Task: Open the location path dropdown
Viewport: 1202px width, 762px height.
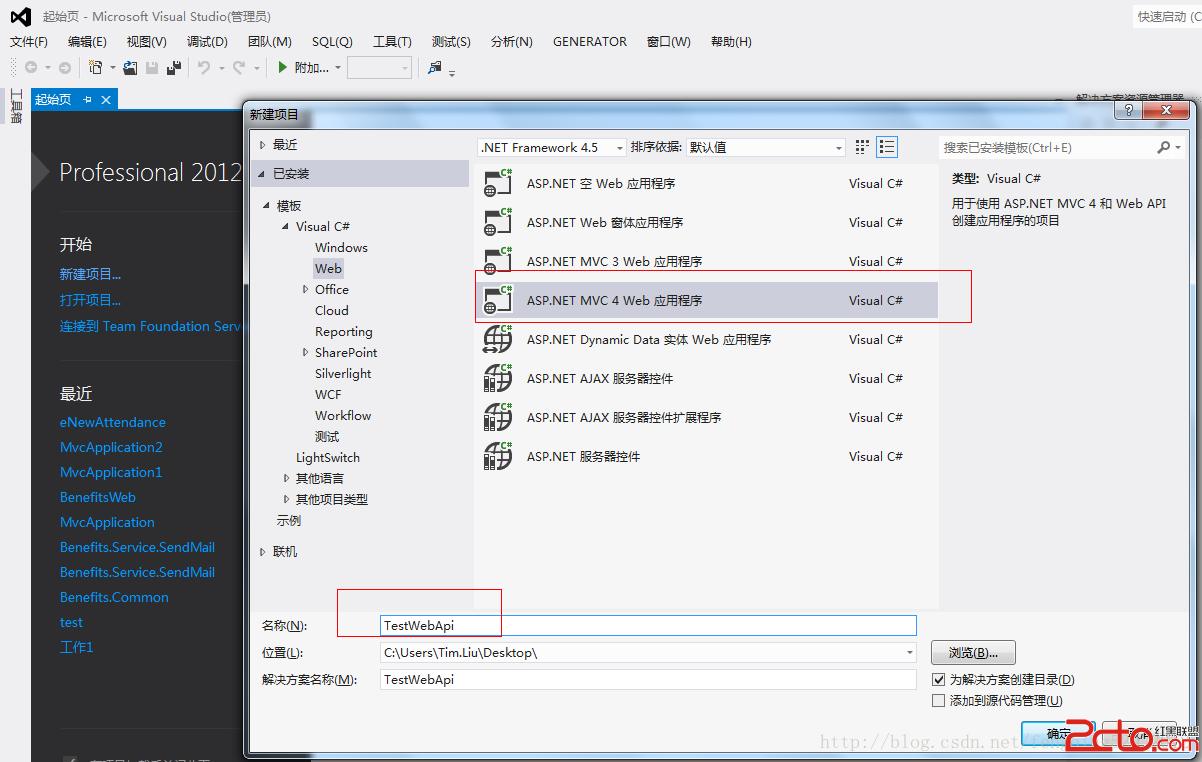Action: point(909,652)
